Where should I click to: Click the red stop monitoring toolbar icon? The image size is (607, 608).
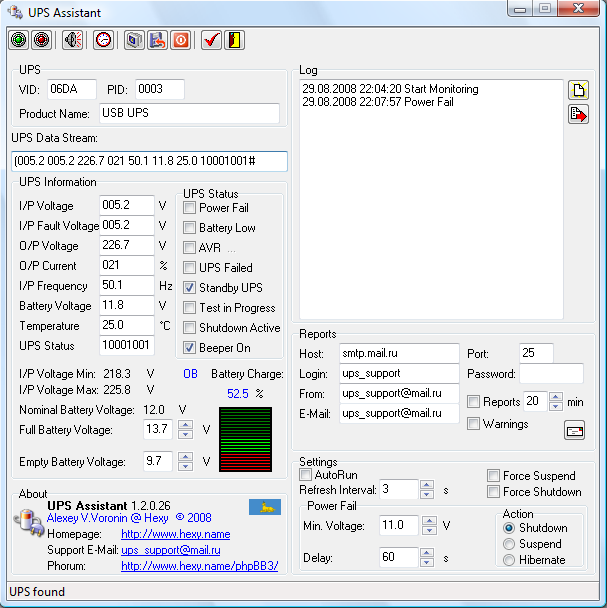coord(42,40)
